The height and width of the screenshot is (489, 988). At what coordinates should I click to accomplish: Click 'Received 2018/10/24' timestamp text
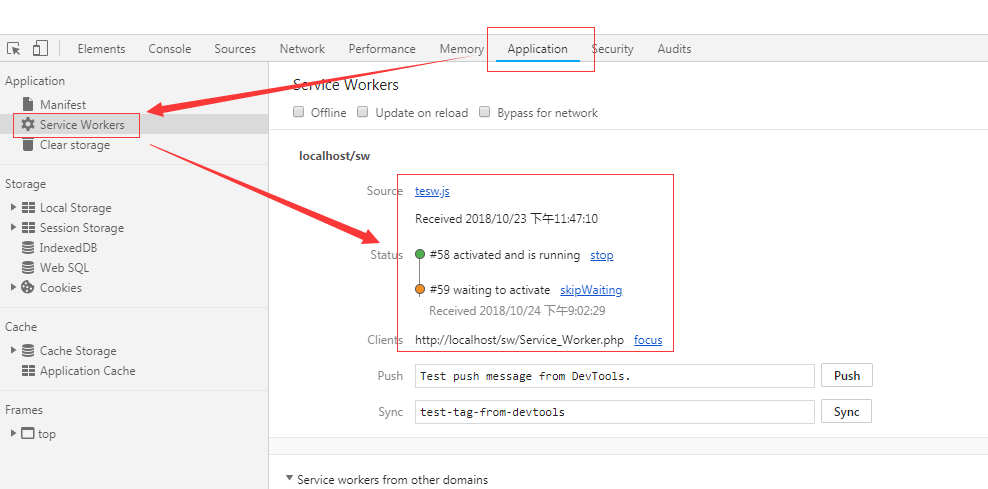[517, 311]
